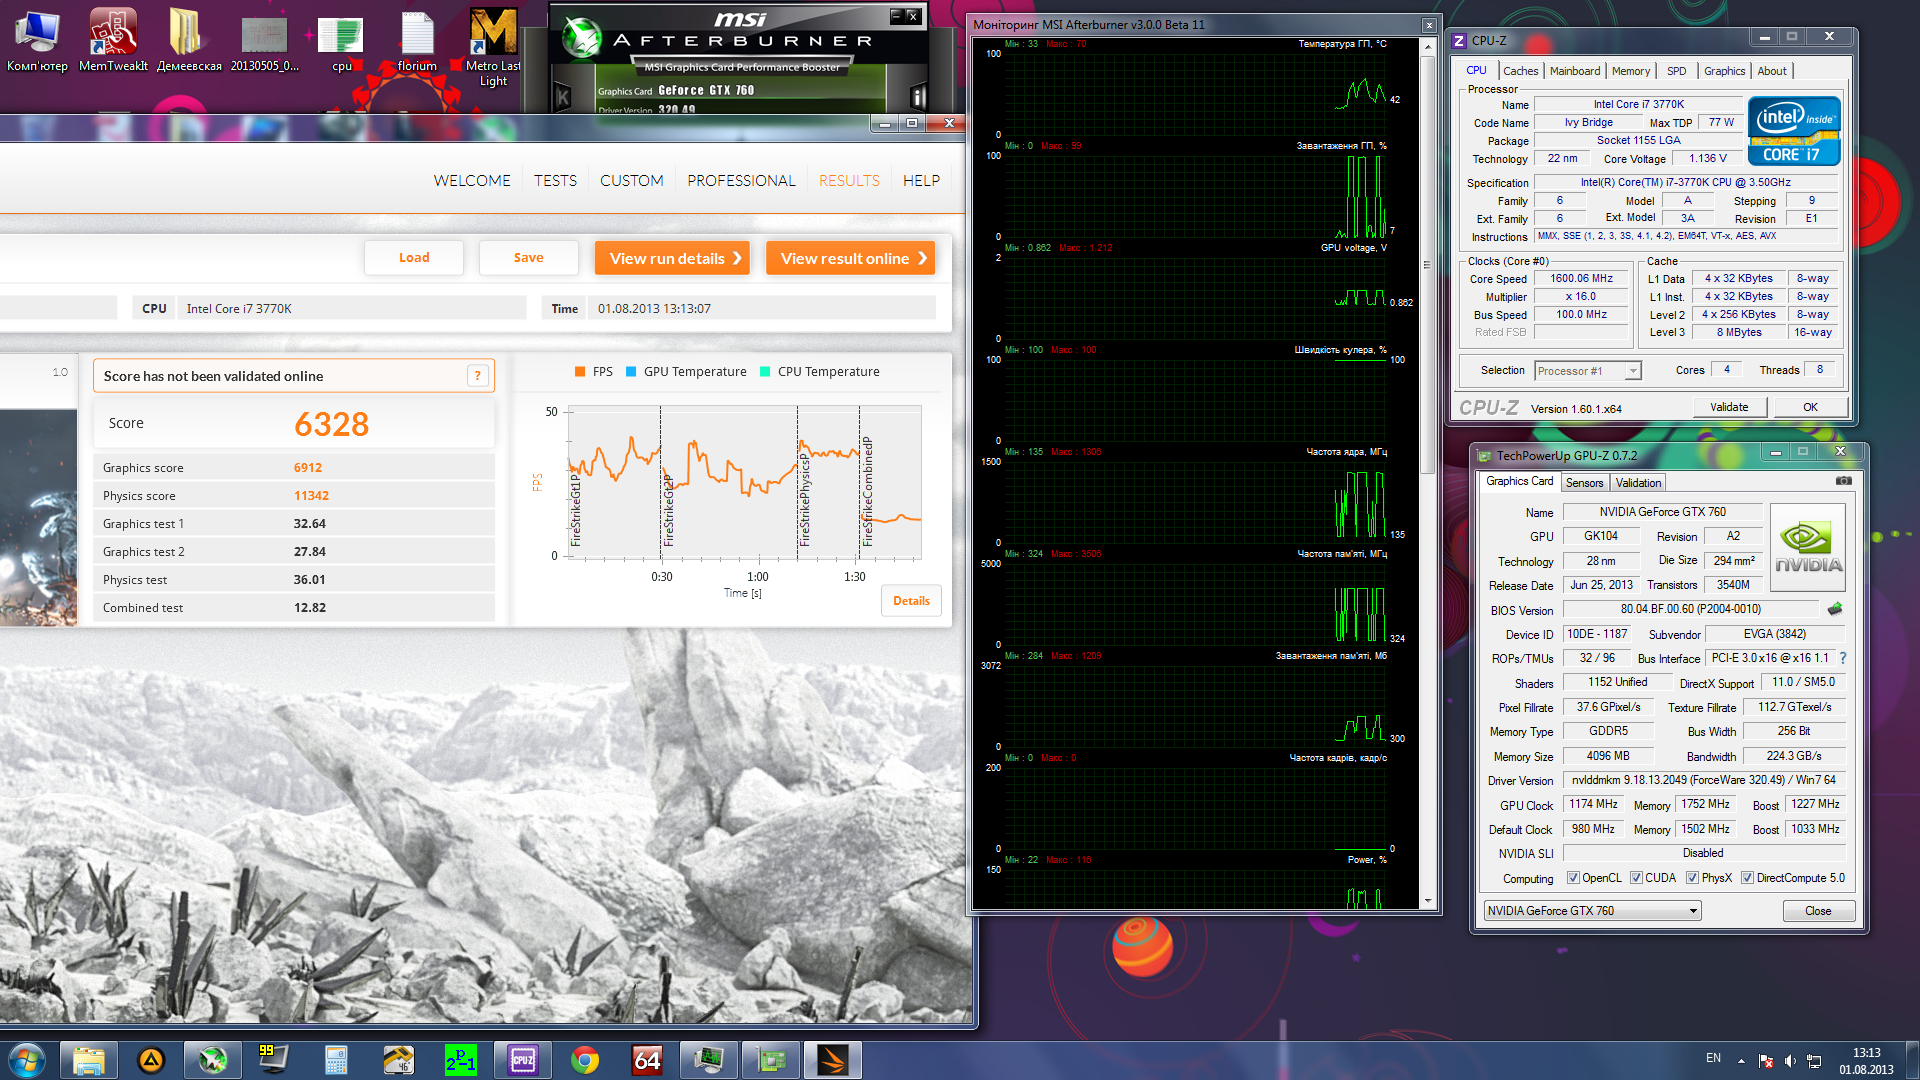This screenshot has width=1920, height=1080.
Task: Toggle the CUDA checkbox
Action: [x=1636, y=878]
